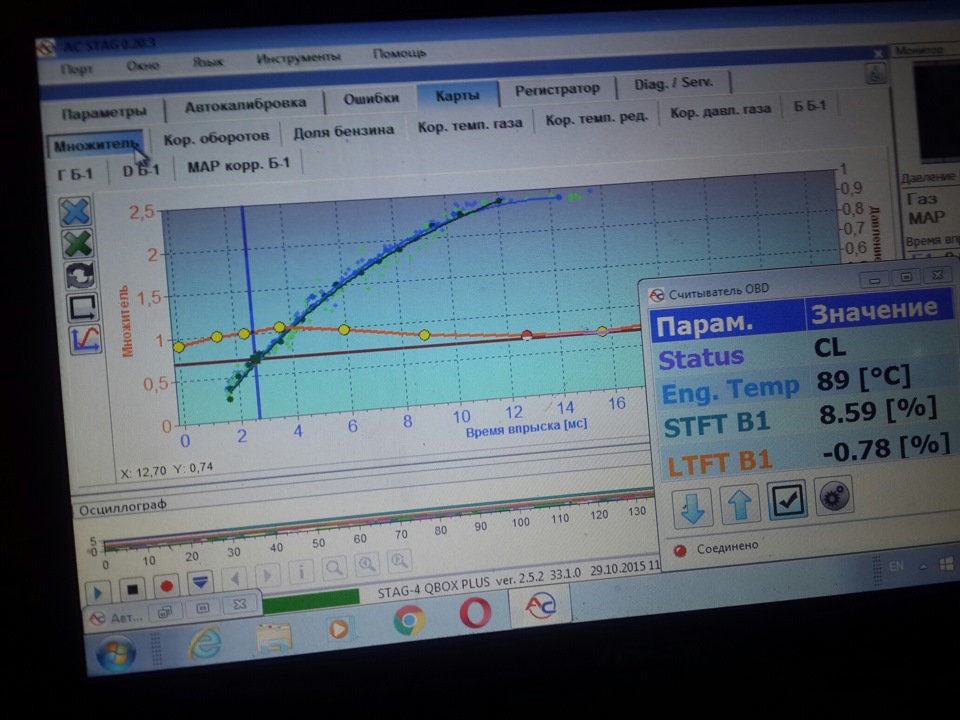Click the blue down arrow in OBD reader

692,507
